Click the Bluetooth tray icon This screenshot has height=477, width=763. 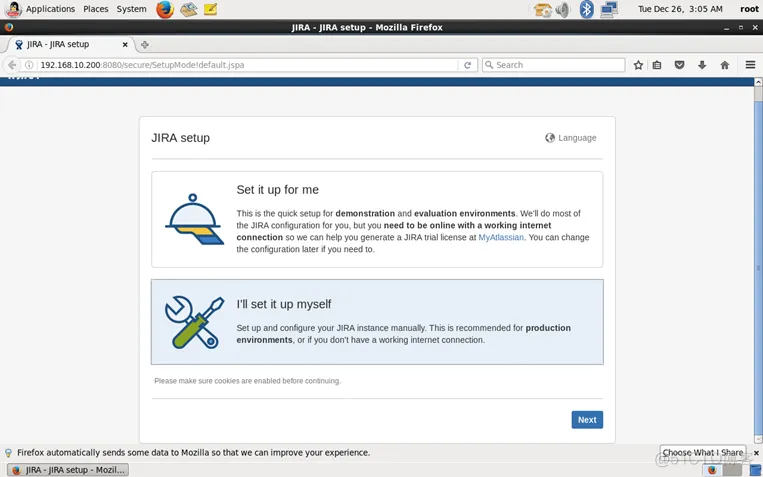pyautogui.click(x=587, y=9)
